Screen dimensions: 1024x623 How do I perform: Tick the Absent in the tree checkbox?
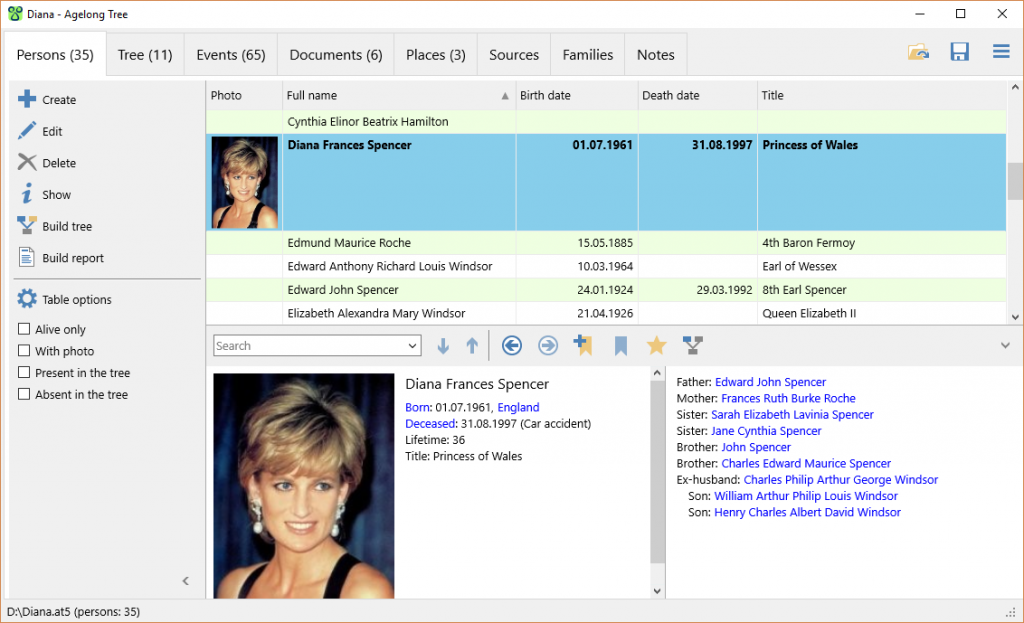[24, 394]
